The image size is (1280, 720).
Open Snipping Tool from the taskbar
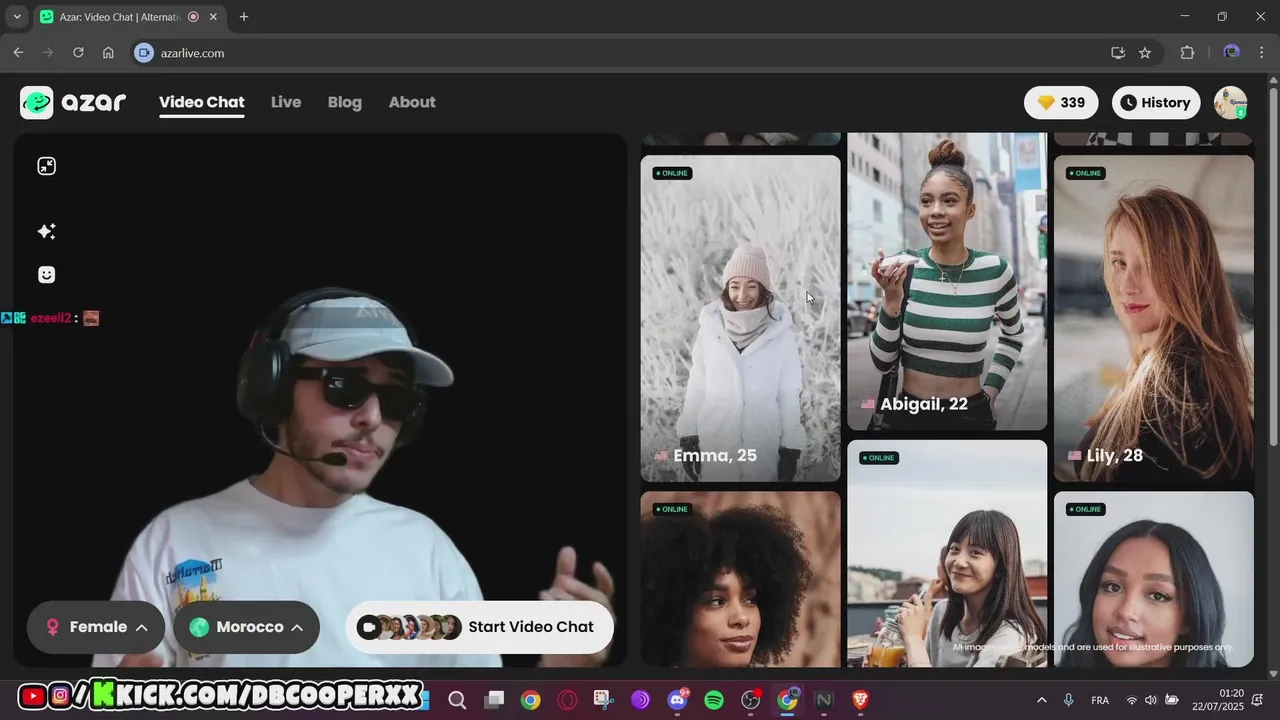click(x=603, y=700)
